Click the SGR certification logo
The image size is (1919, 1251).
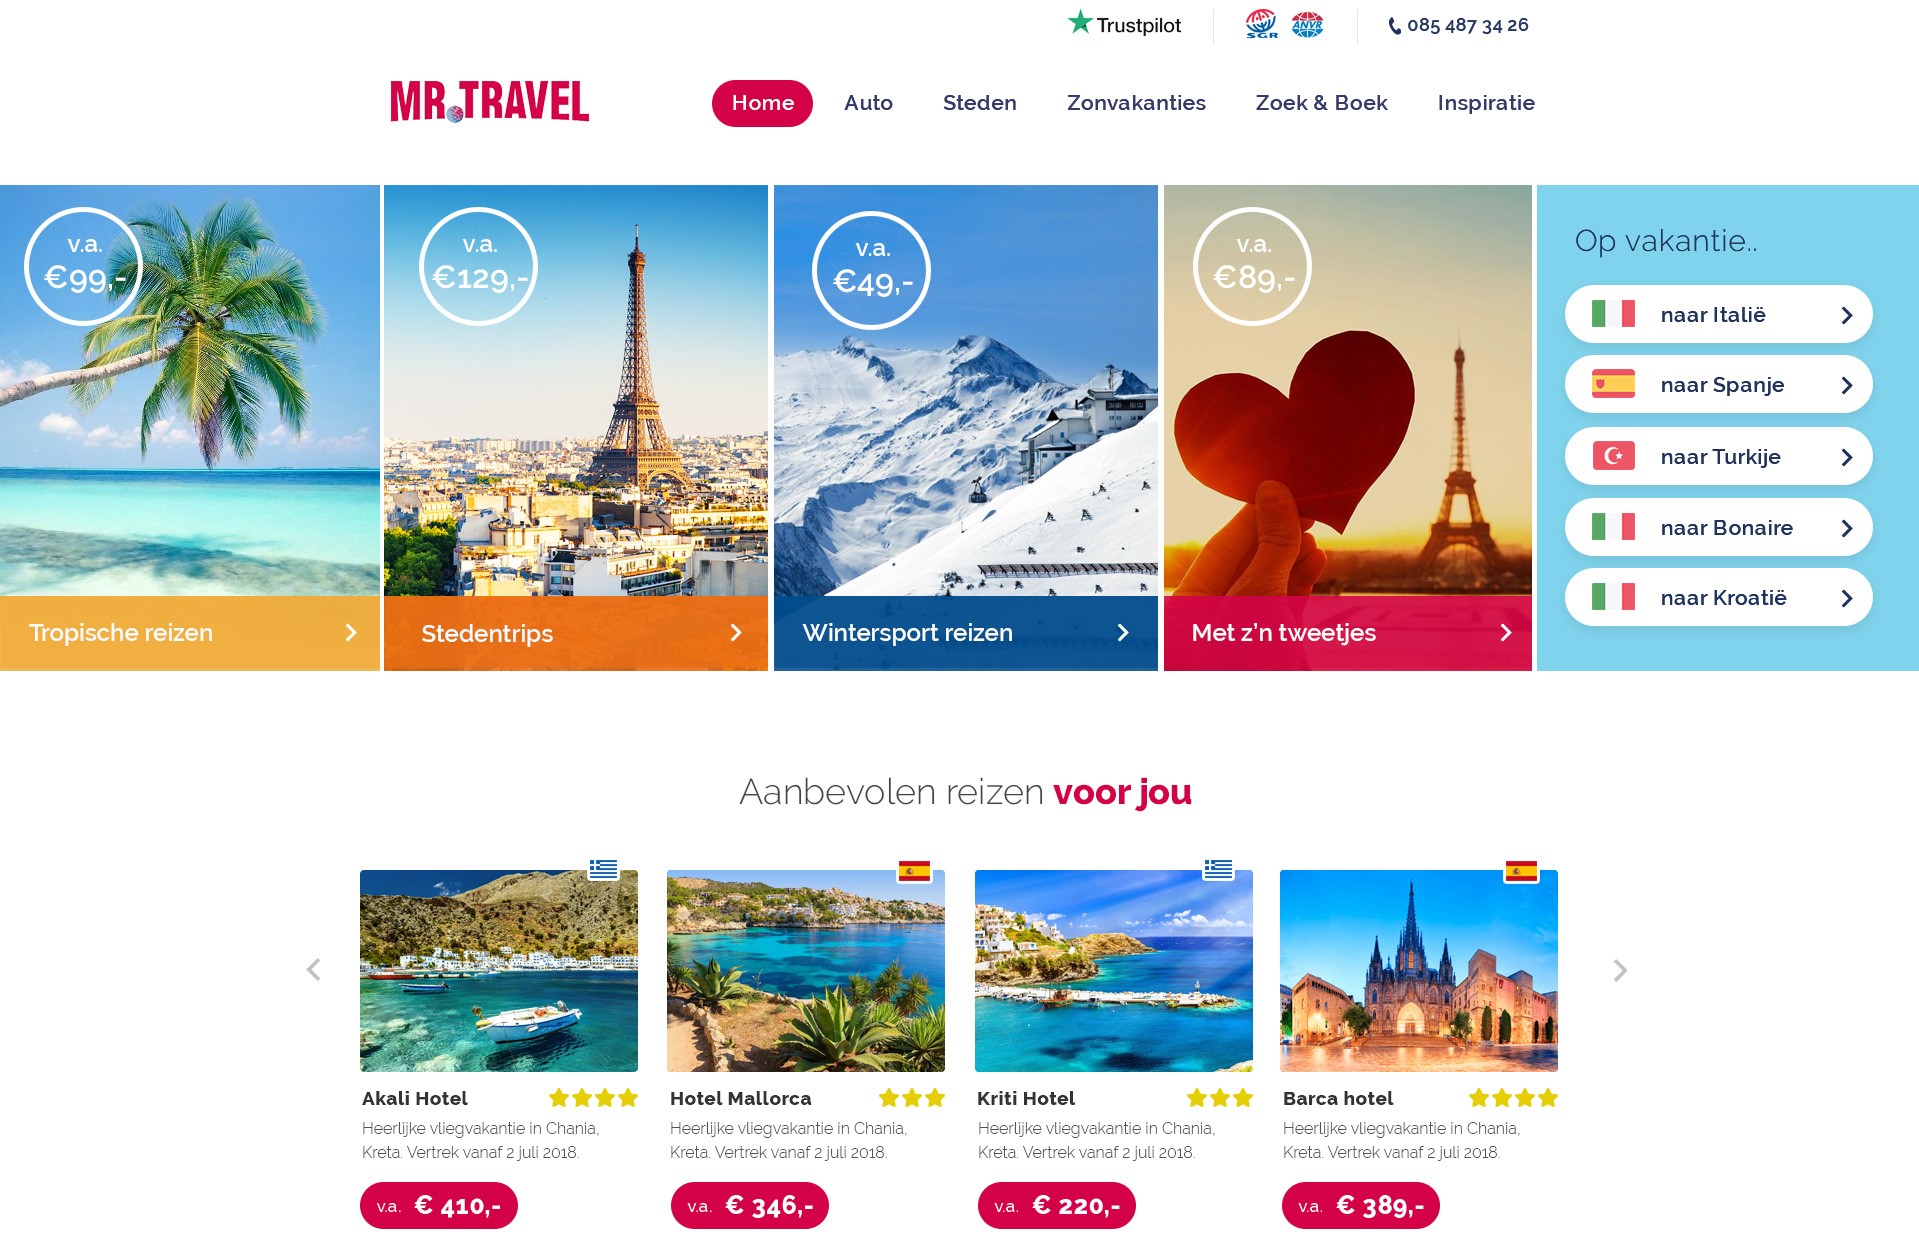tap(1261, 24)
